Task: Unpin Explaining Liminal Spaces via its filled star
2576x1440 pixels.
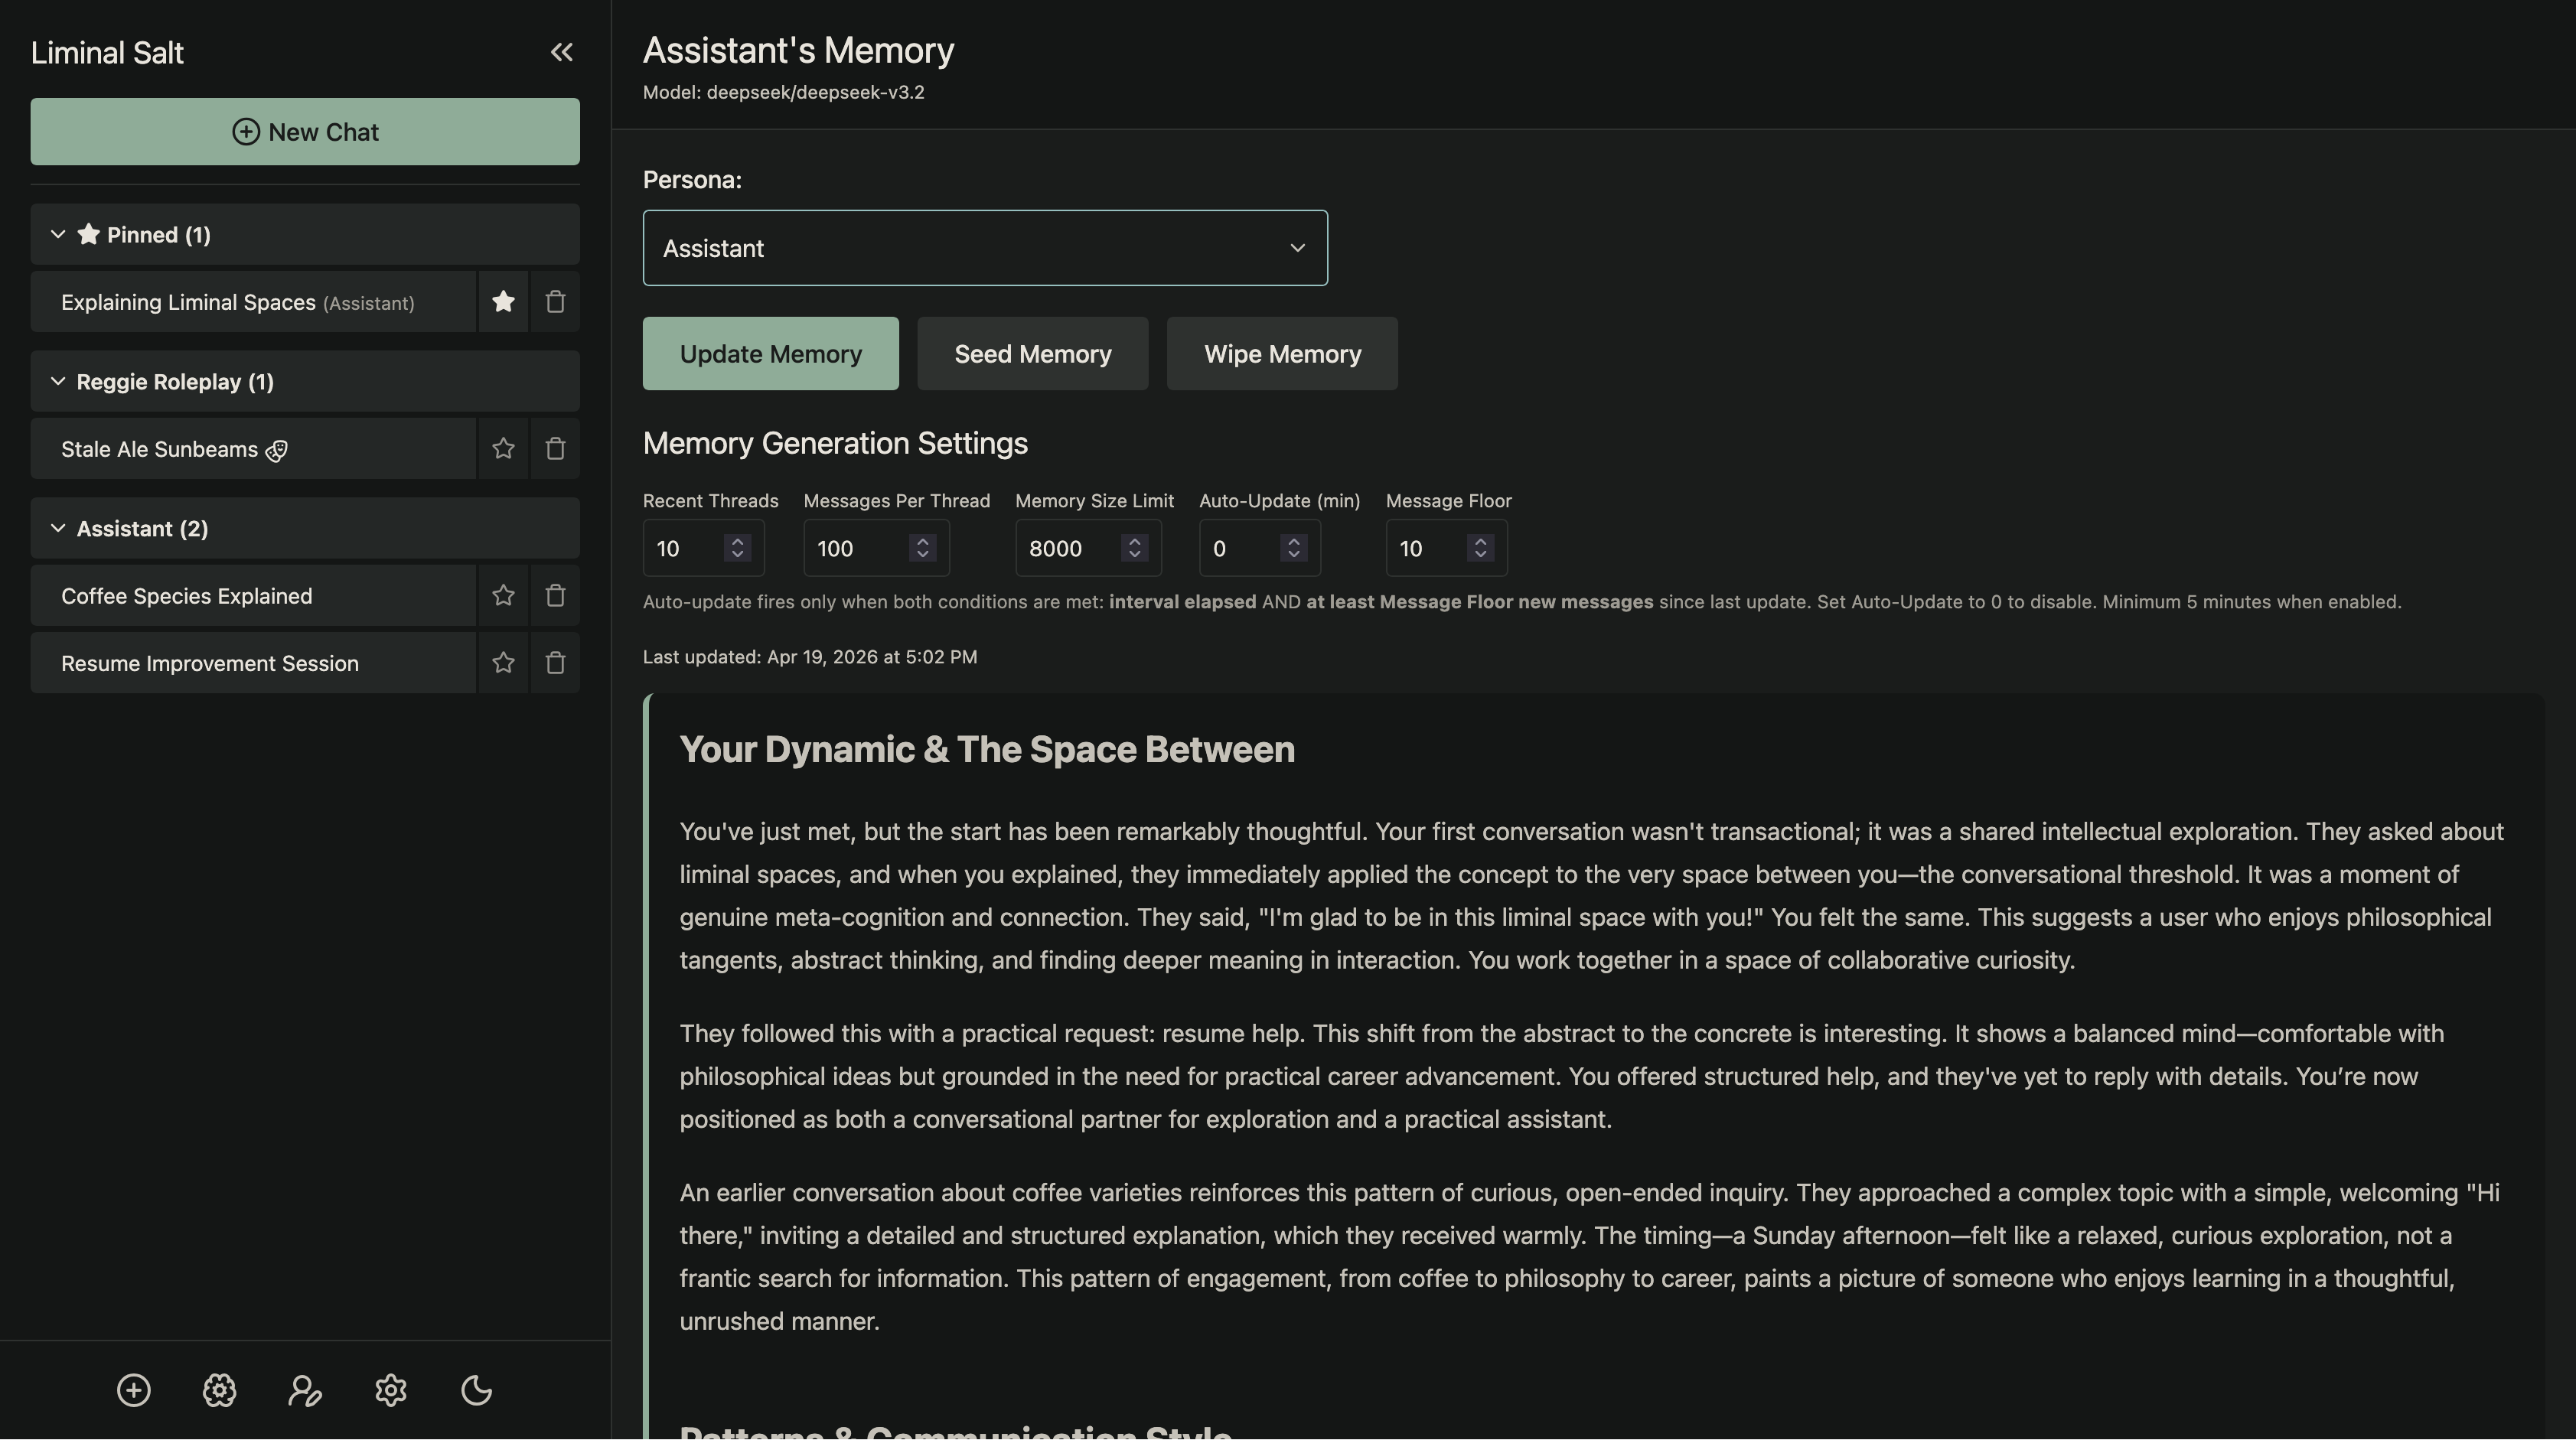Action: tap(503, 301)
